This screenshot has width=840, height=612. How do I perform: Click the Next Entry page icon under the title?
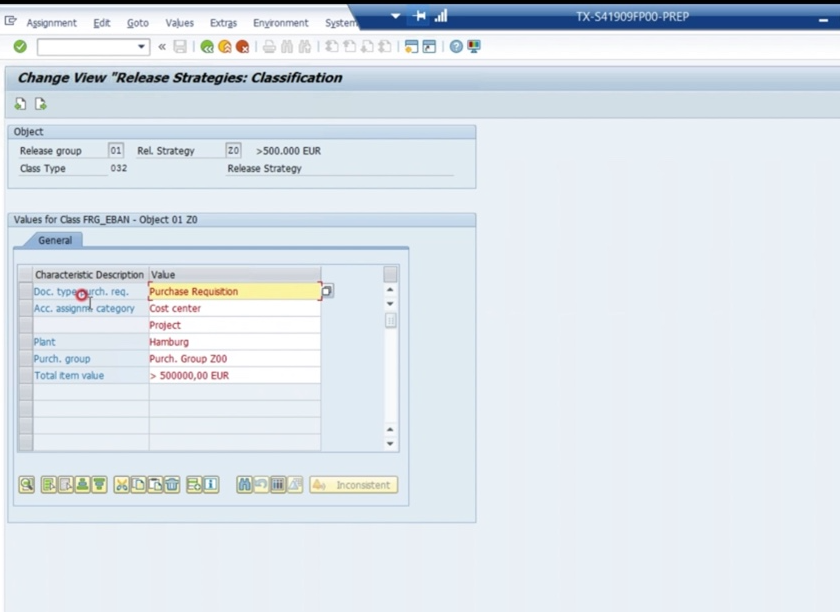[41, 104]
